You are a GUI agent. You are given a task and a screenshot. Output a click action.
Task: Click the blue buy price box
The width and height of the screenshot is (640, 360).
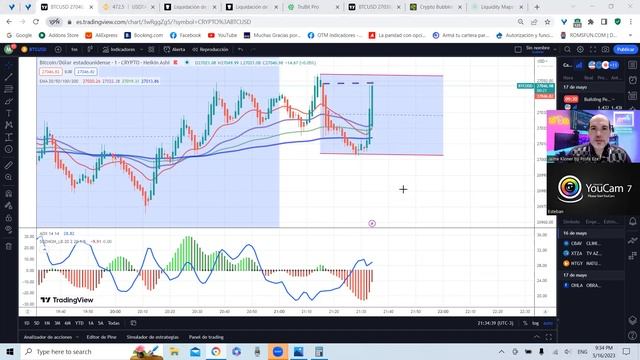click(x=86, y=72)
